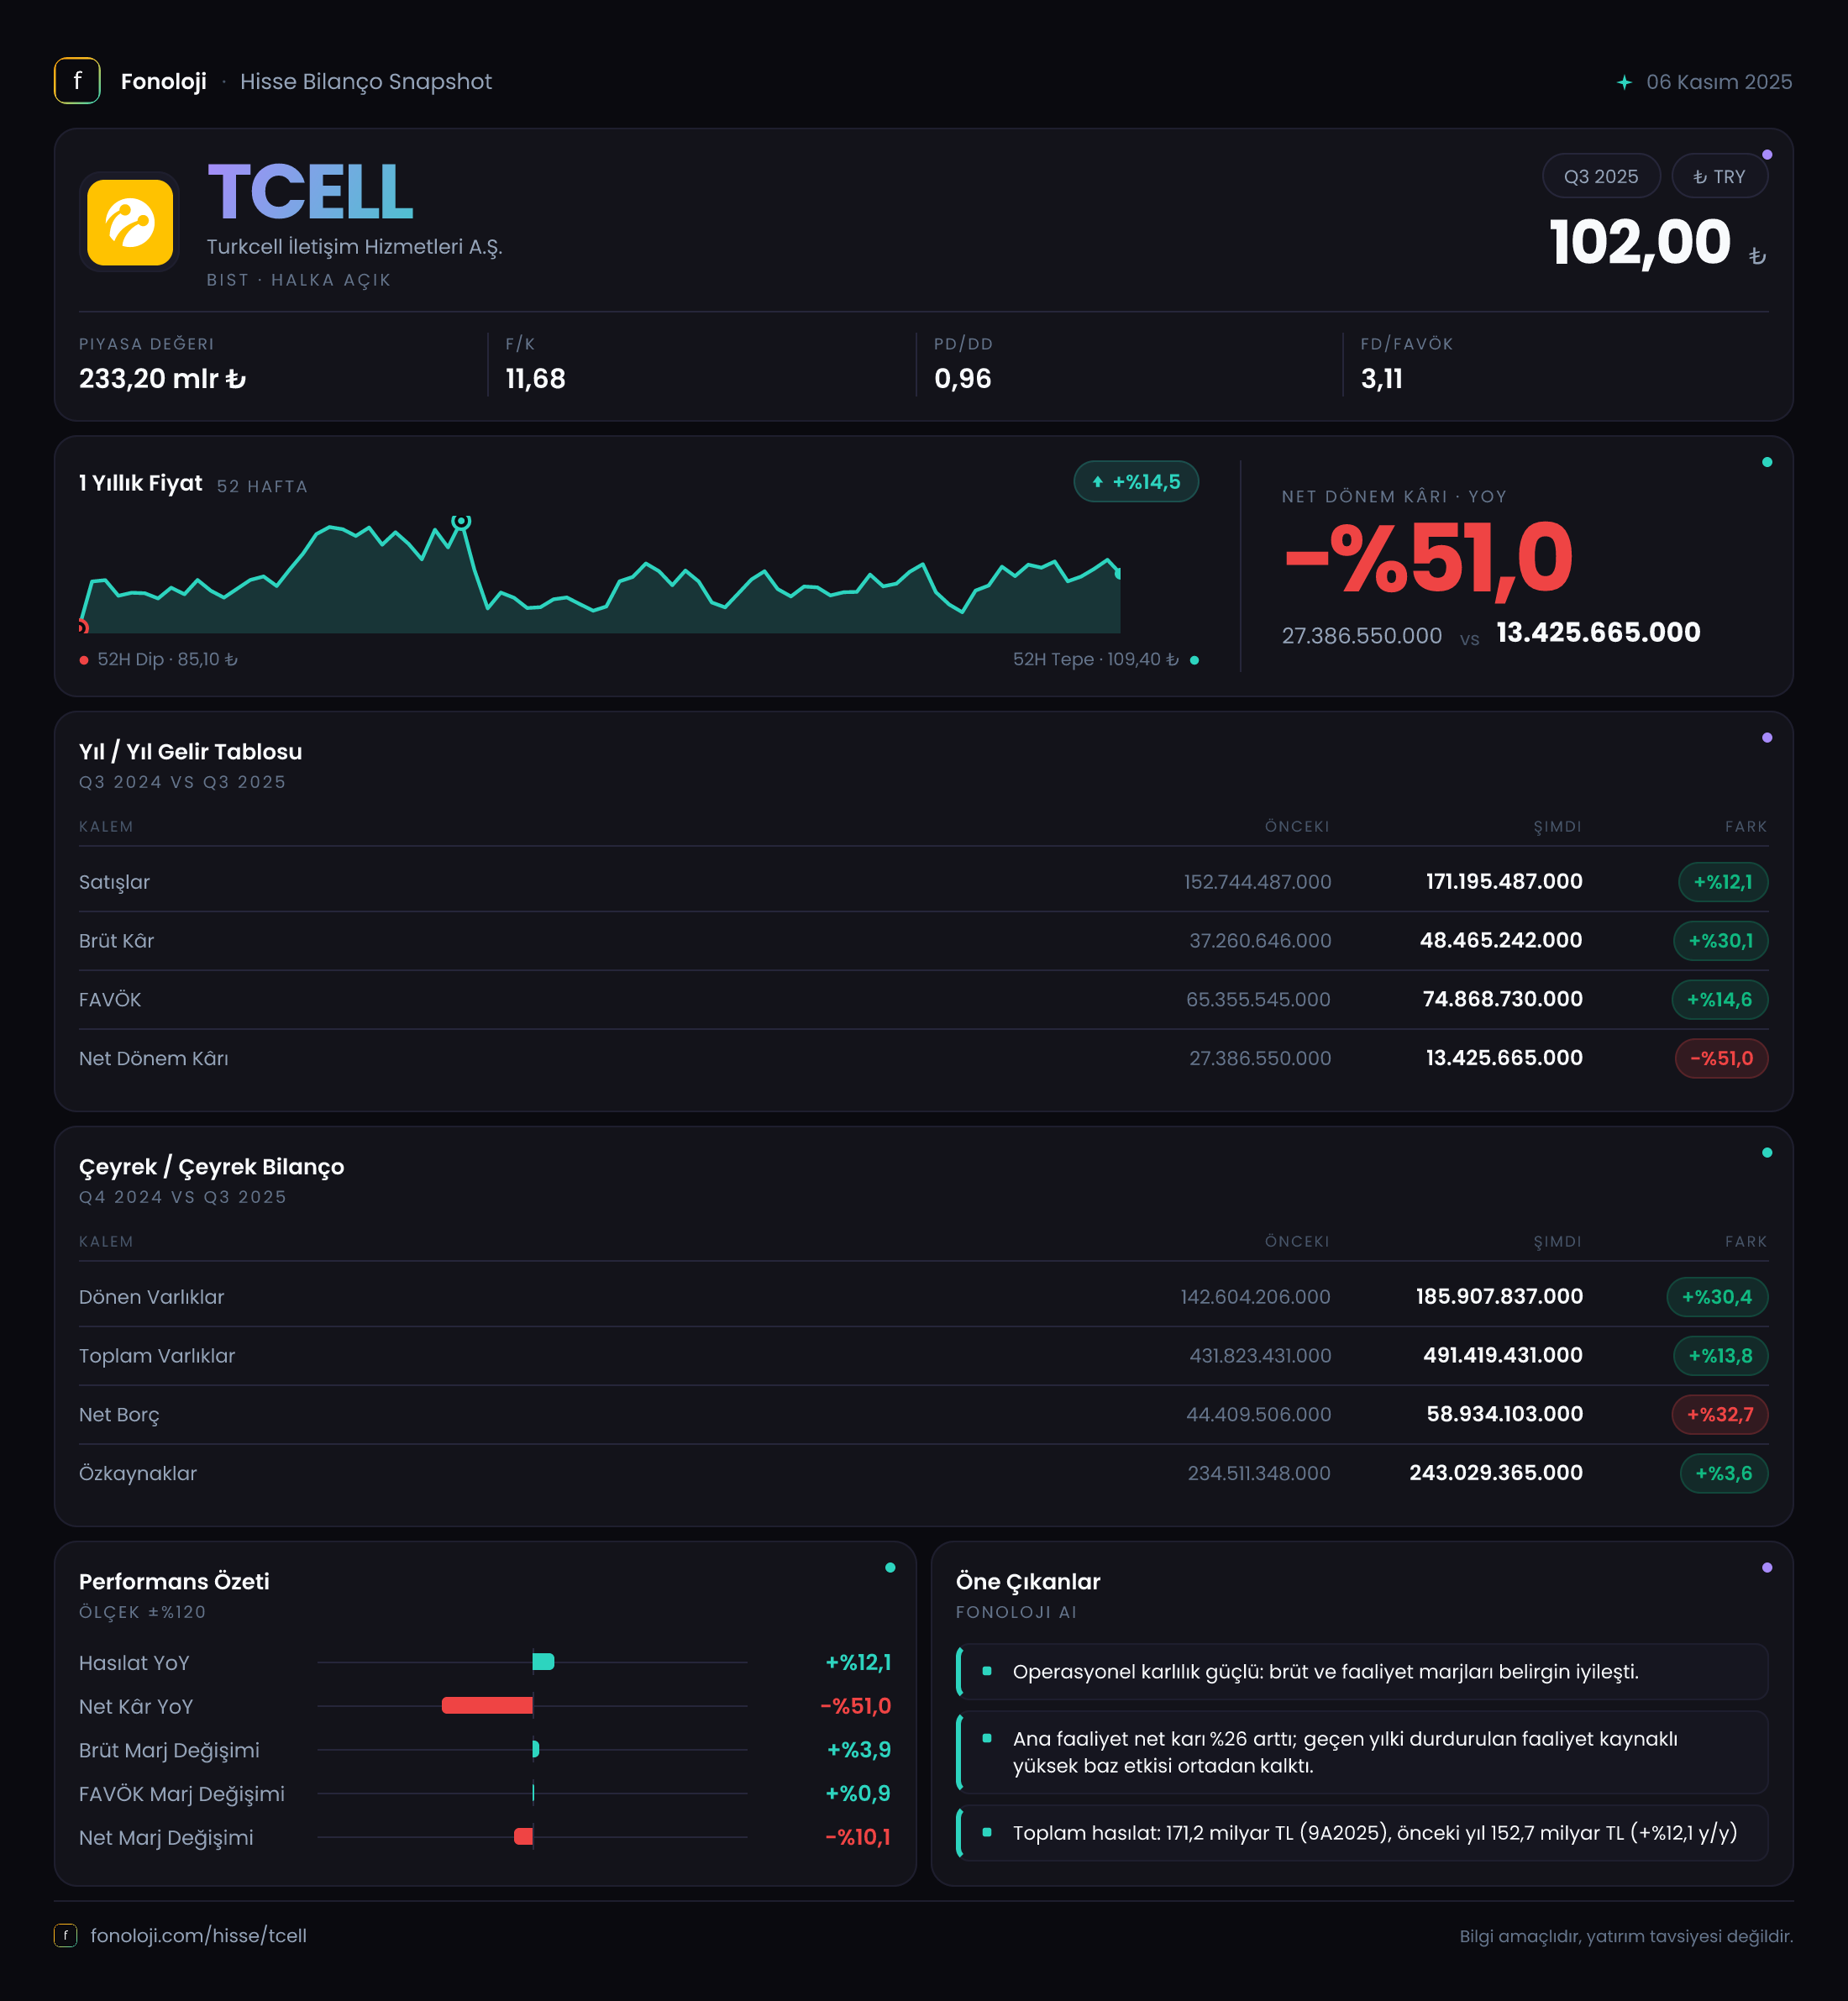
Task: Click the +%3,6 badge in Özkaynaklar row
Action: click(1723, 1473)
